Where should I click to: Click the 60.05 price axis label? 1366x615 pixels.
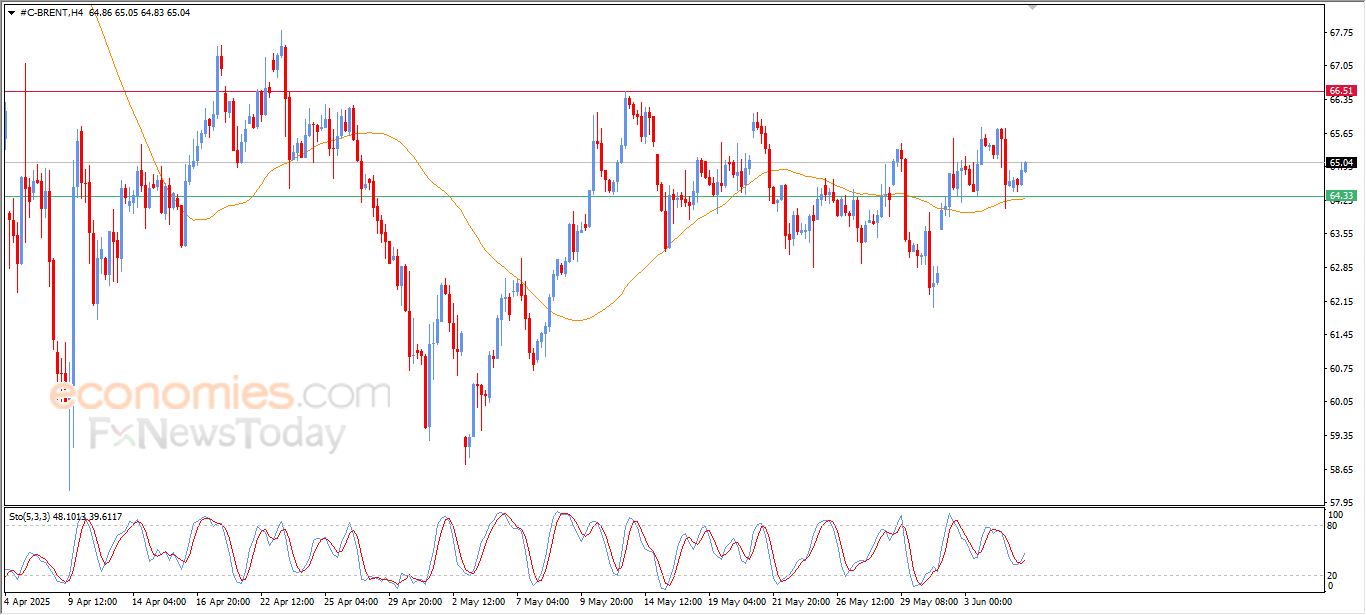(1341, 401)
